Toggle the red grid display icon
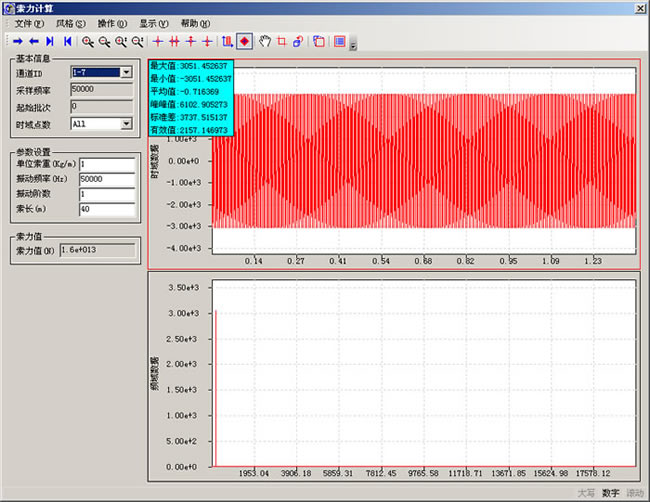Image resolution: width=650 pixels, height=502 pixels. [340, 41]
